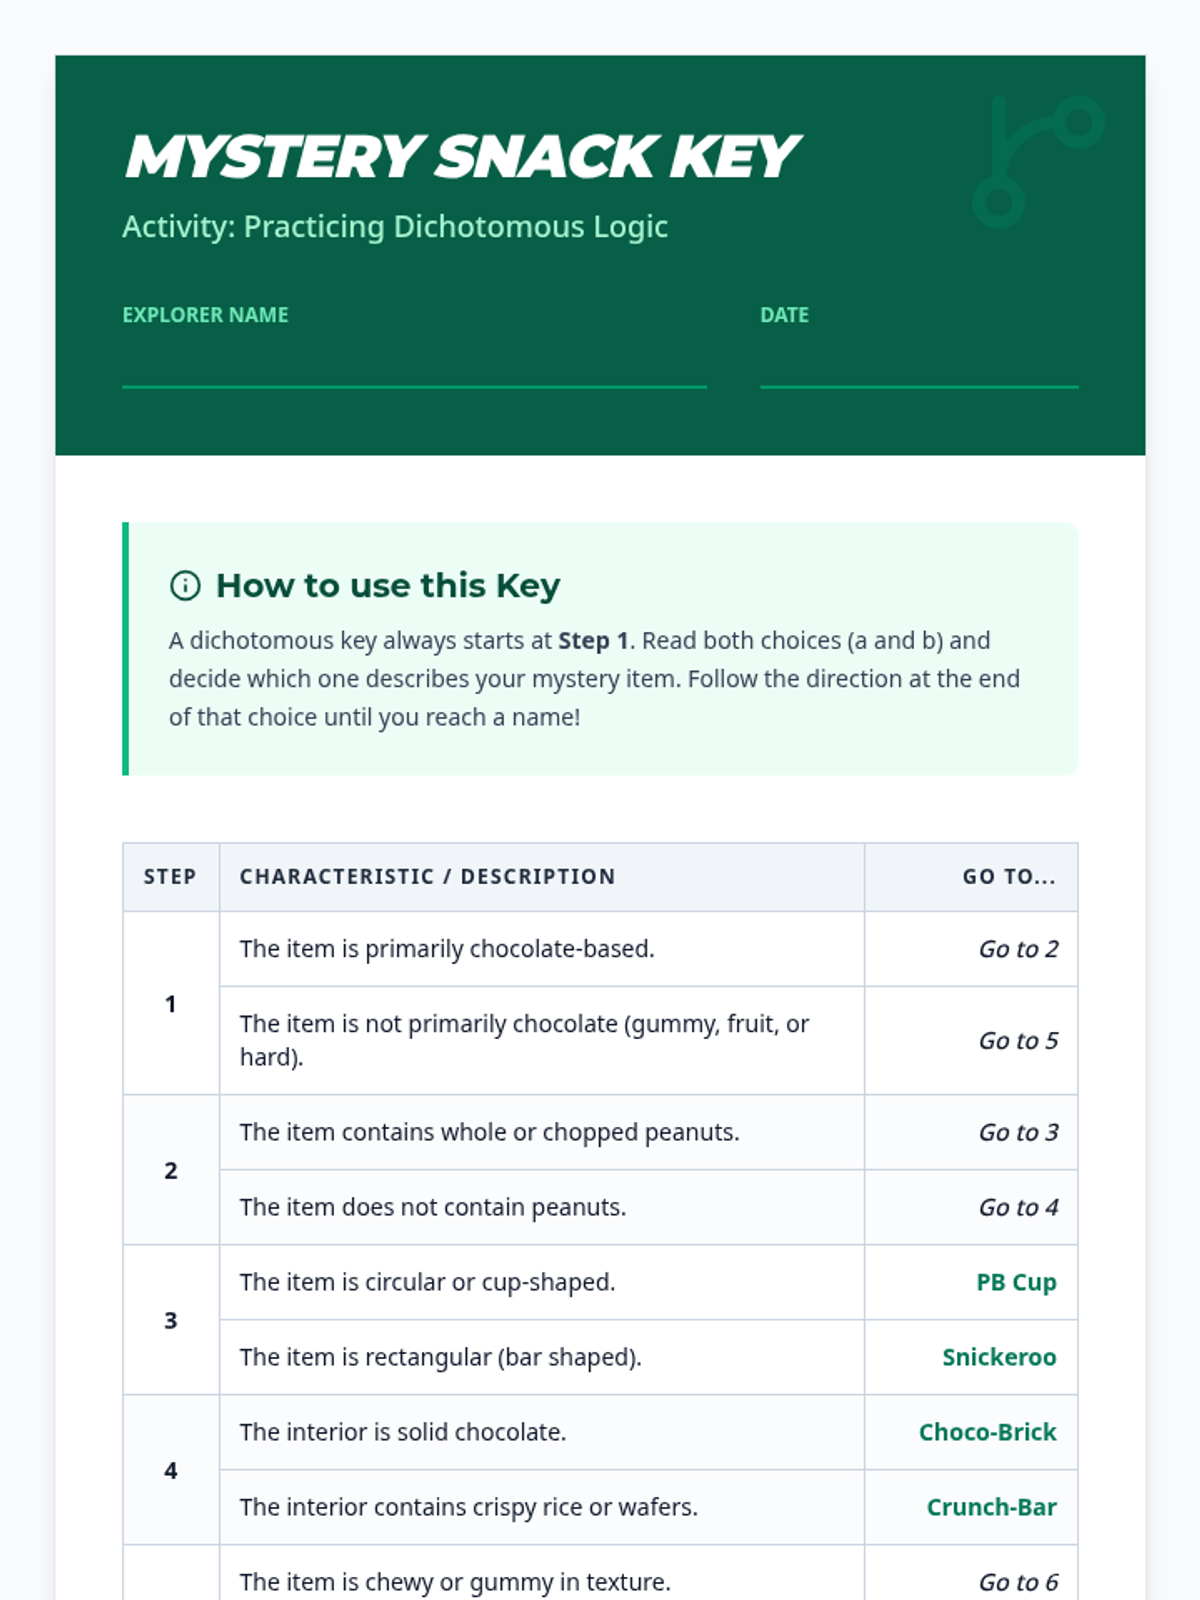
Task: Click the Crunch-Bar result name
Action: pyautogui.click(x=991, y=1507)
